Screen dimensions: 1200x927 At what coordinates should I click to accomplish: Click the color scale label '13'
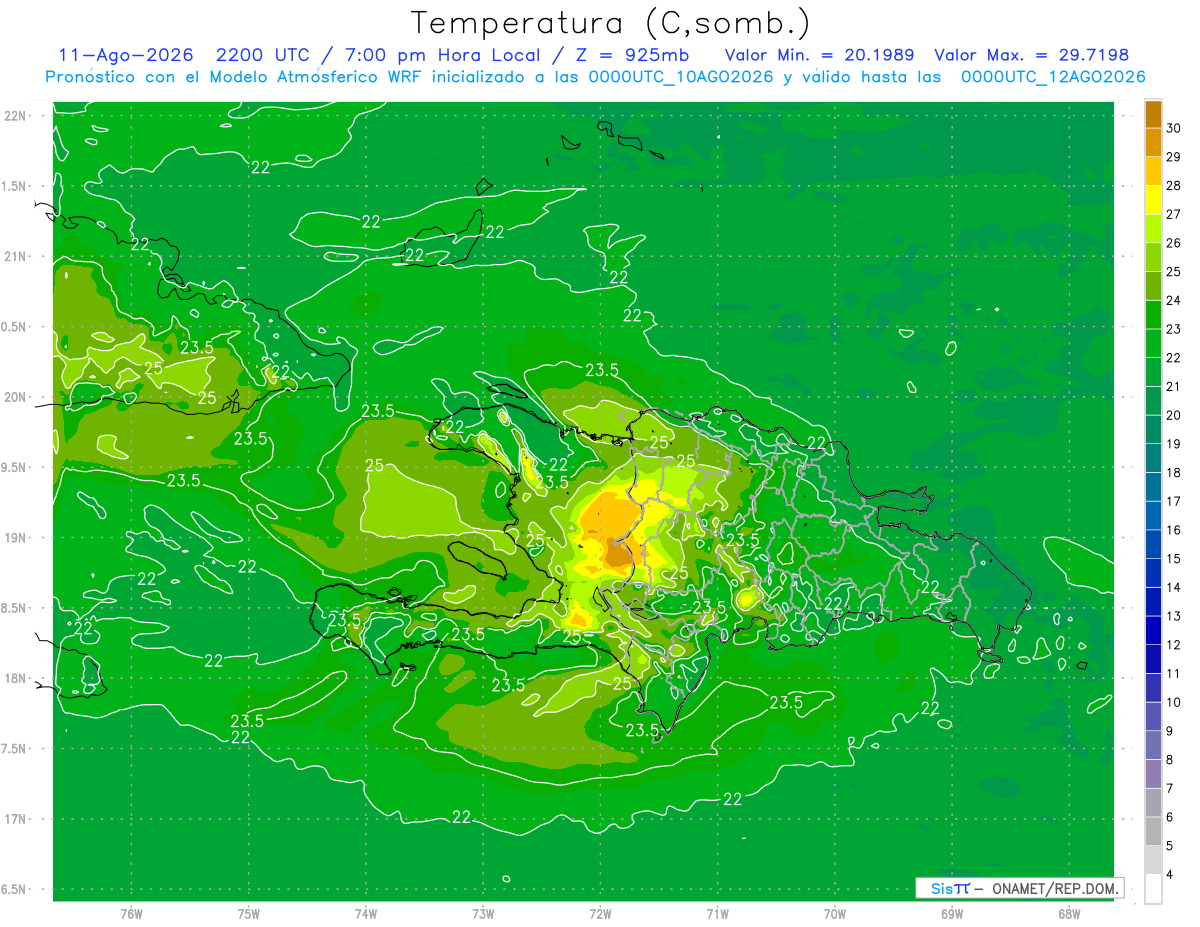pos(1174,616)
